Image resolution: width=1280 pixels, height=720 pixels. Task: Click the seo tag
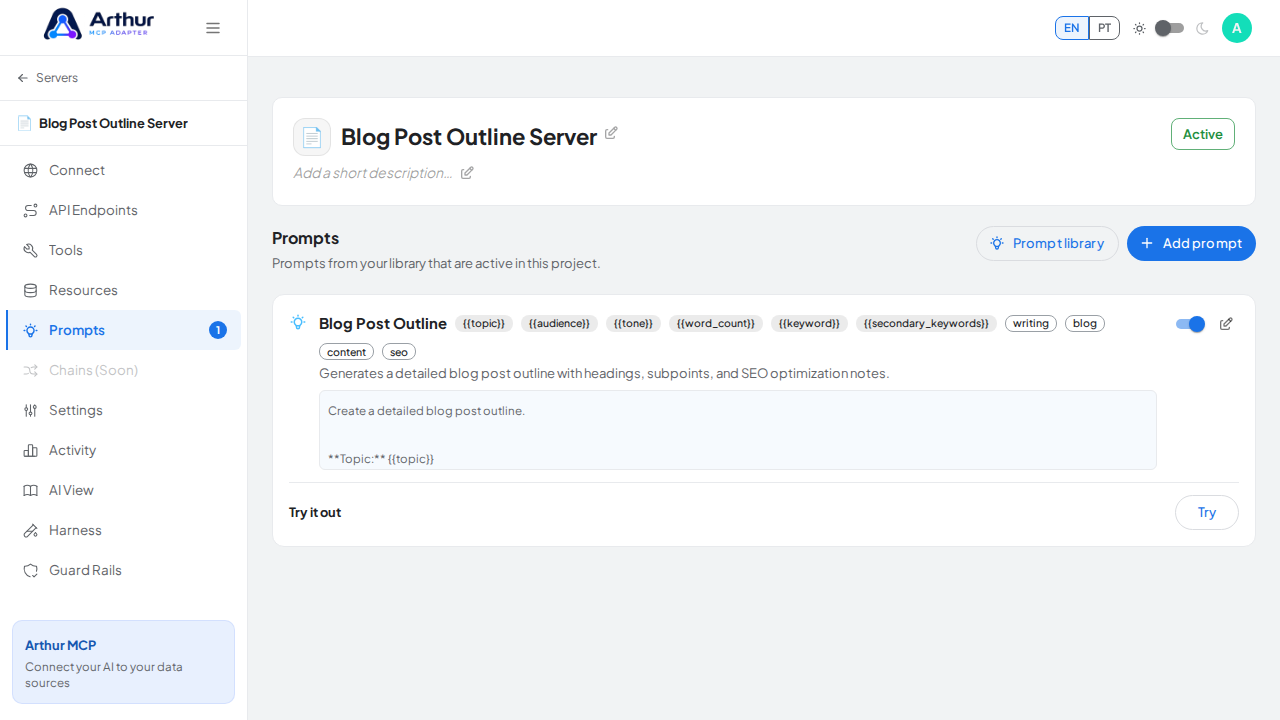click(399, 352)
